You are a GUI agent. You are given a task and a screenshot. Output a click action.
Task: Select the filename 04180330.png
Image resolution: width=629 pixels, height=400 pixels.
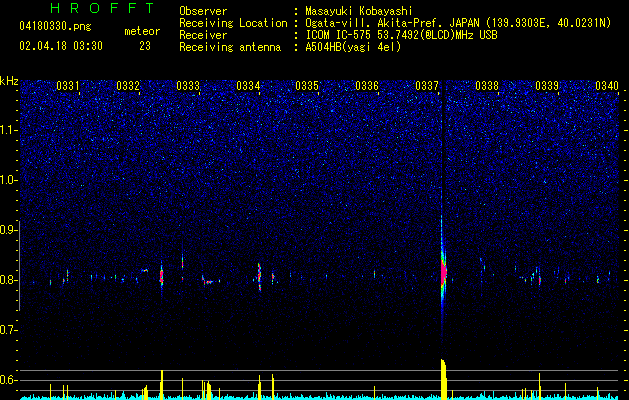(55, 27)
